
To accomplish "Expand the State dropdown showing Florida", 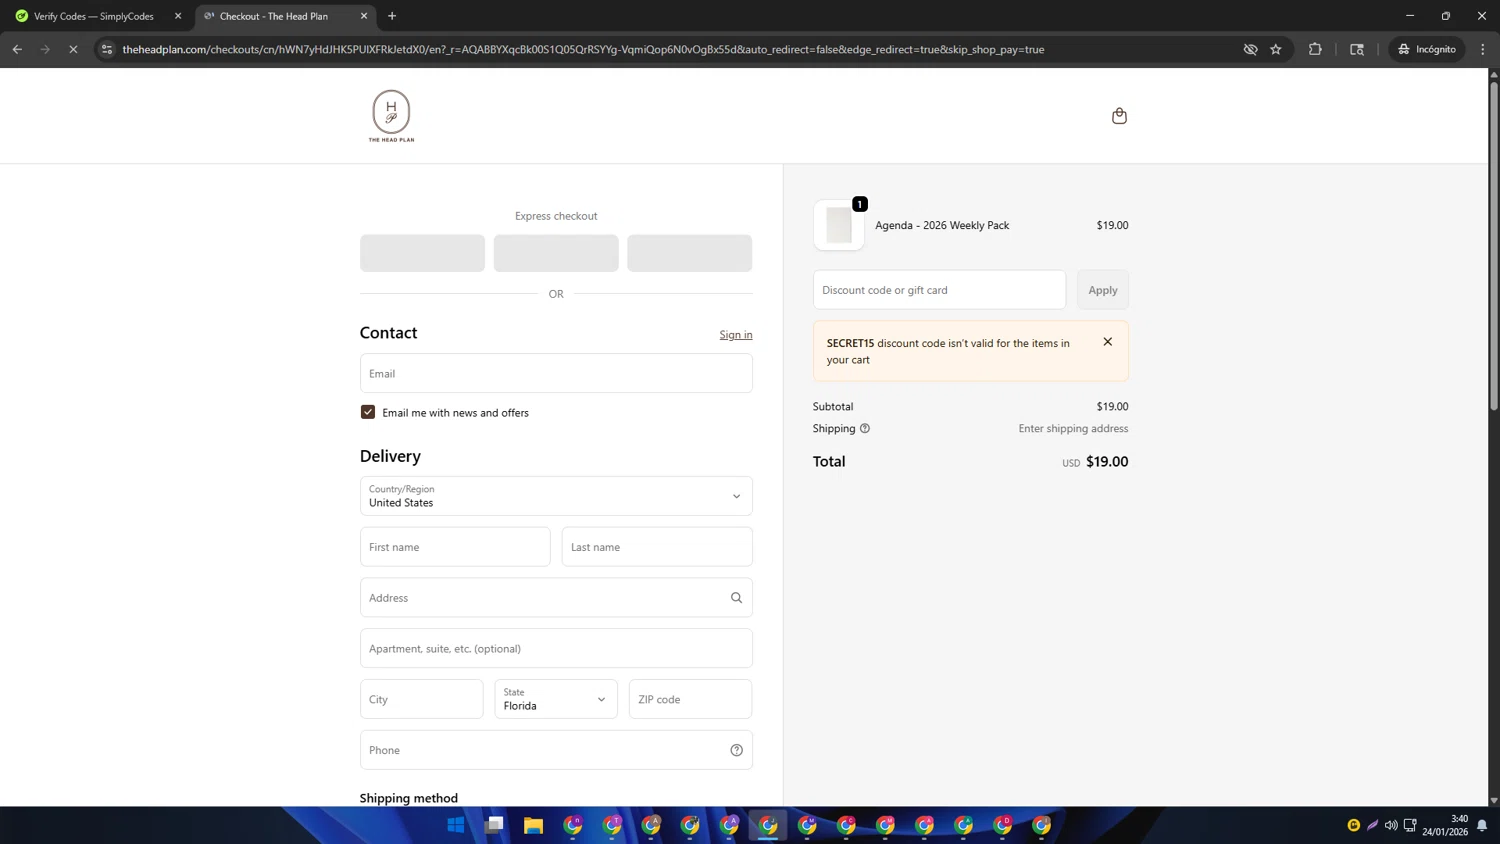I will click(556, 699).
